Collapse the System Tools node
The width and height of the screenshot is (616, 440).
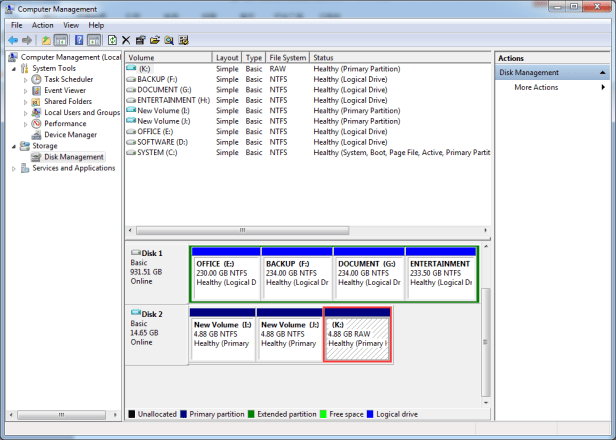[x=14, y=68]
